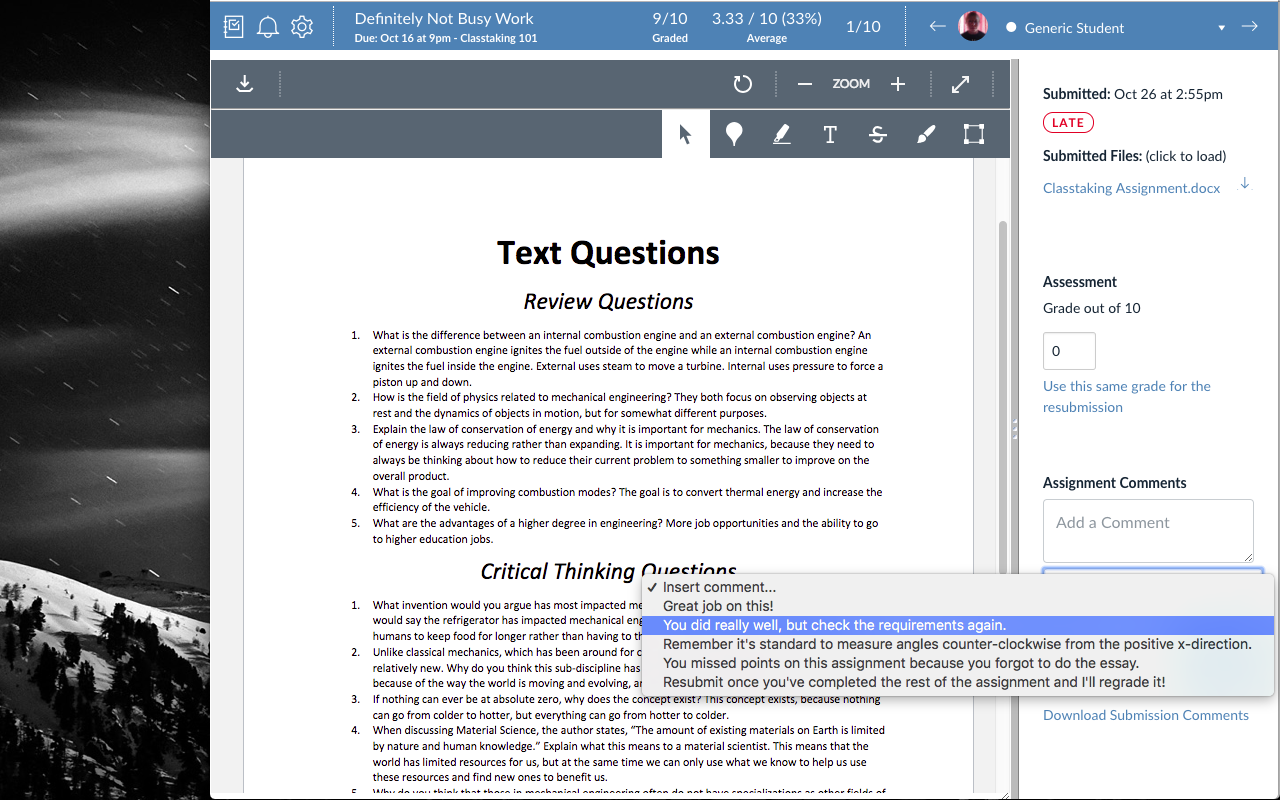1280x800 pixels.
Task: Select the highlight annotation tool
Action: pos(781,133)
